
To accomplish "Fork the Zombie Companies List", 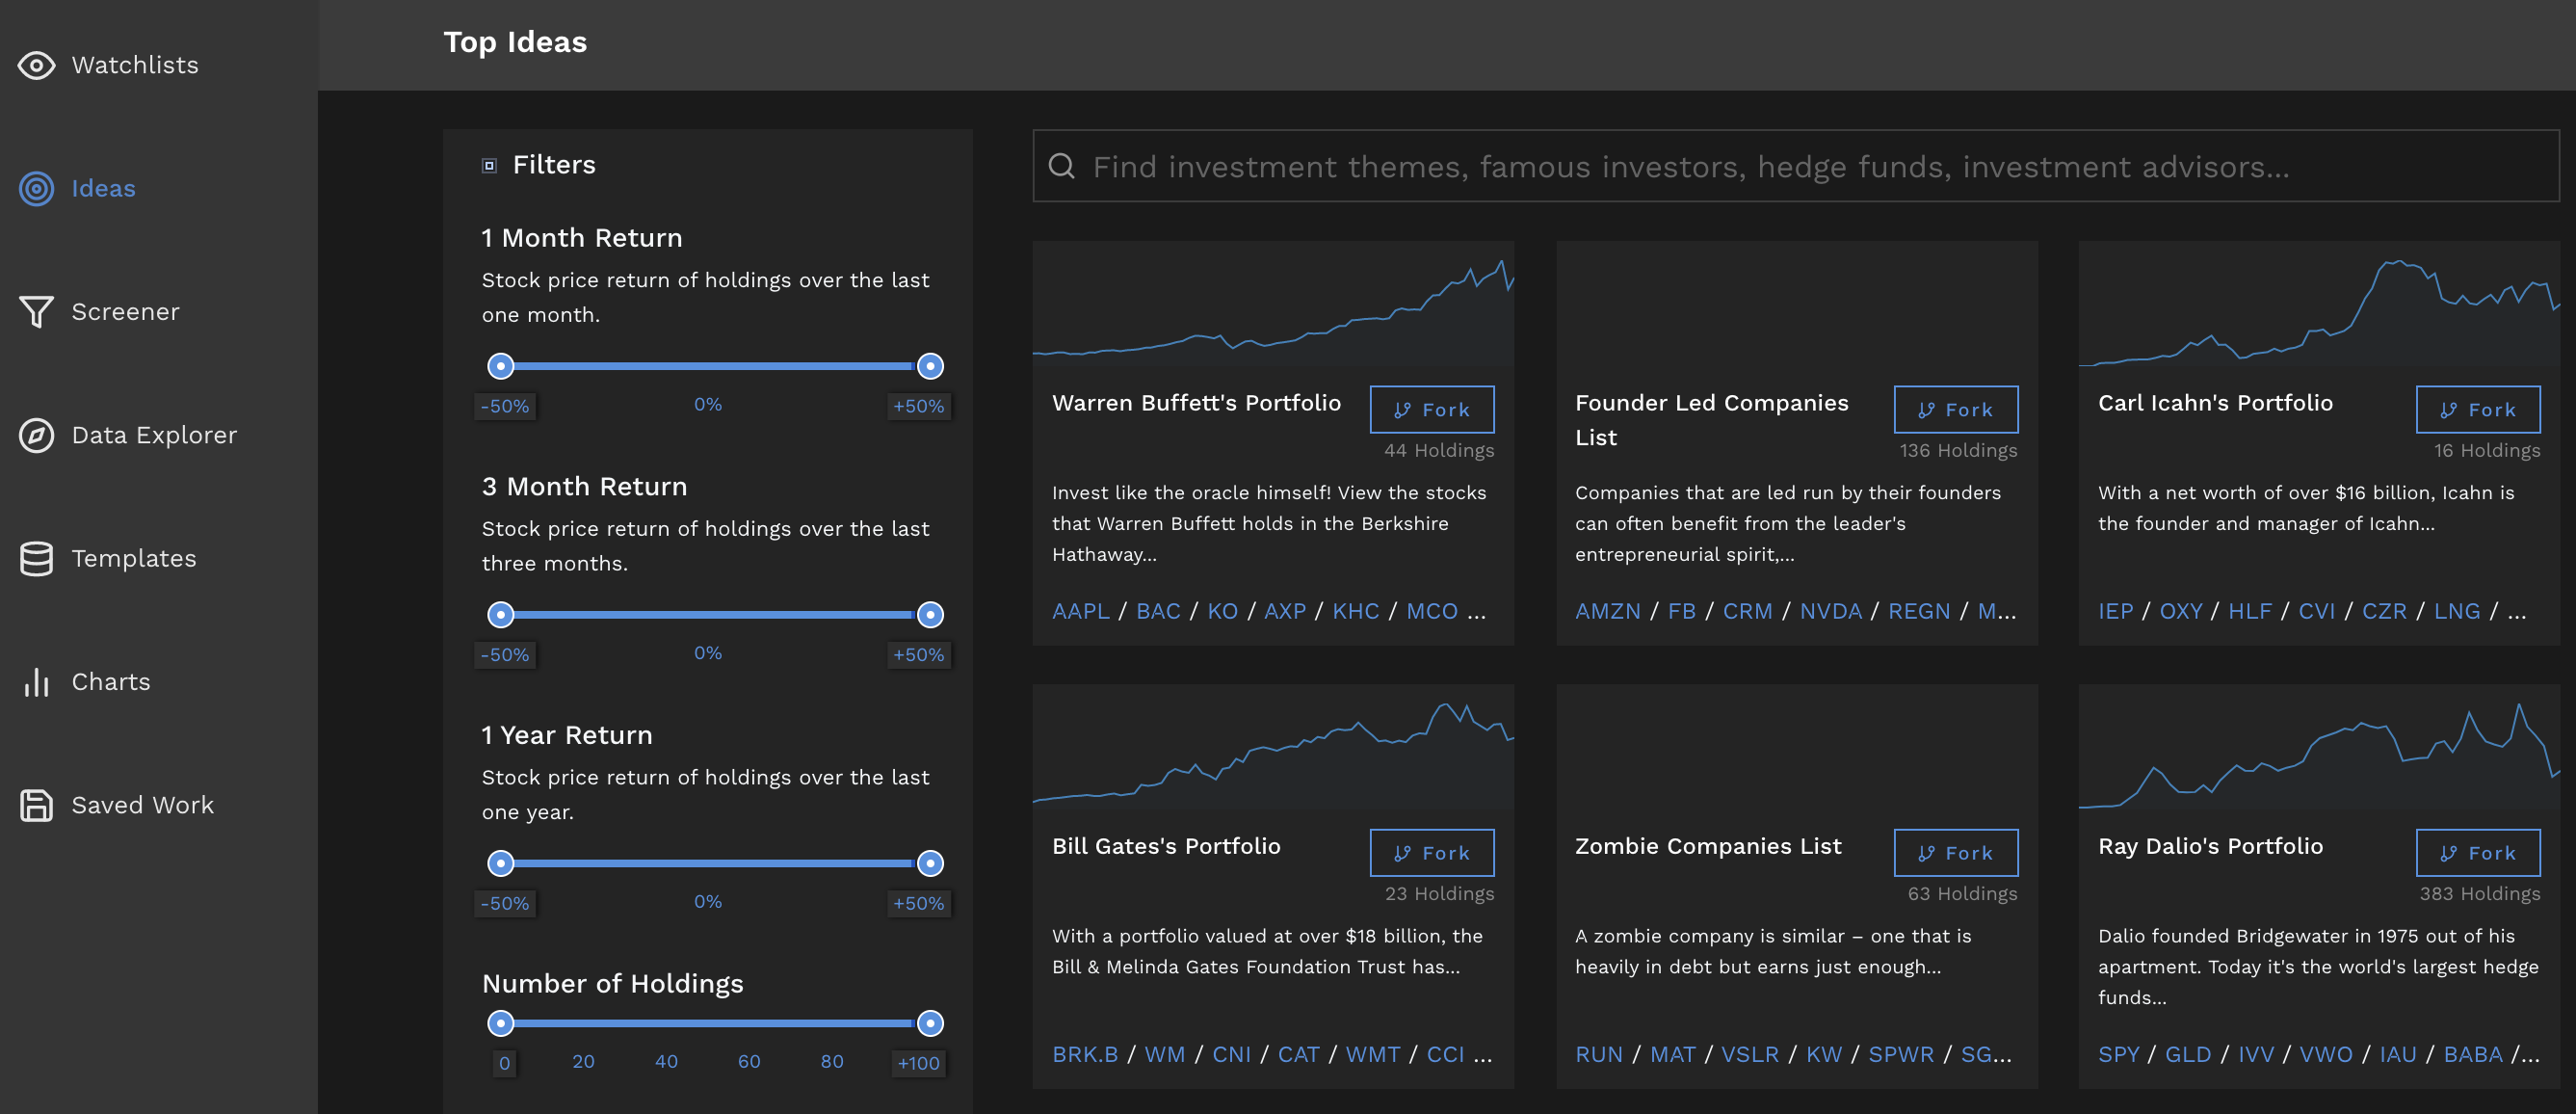I will (1955, 852).
